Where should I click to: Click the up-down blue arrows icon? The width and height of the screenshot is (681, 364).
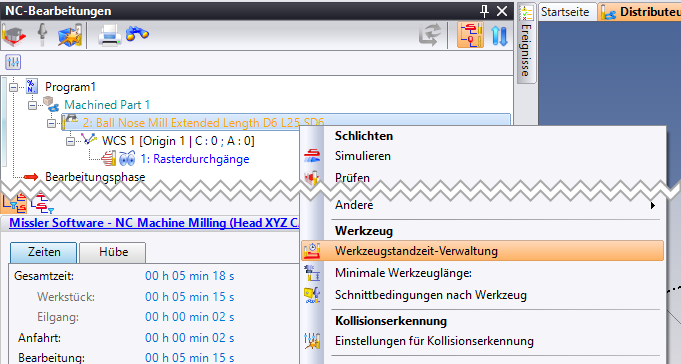point(499,35)
